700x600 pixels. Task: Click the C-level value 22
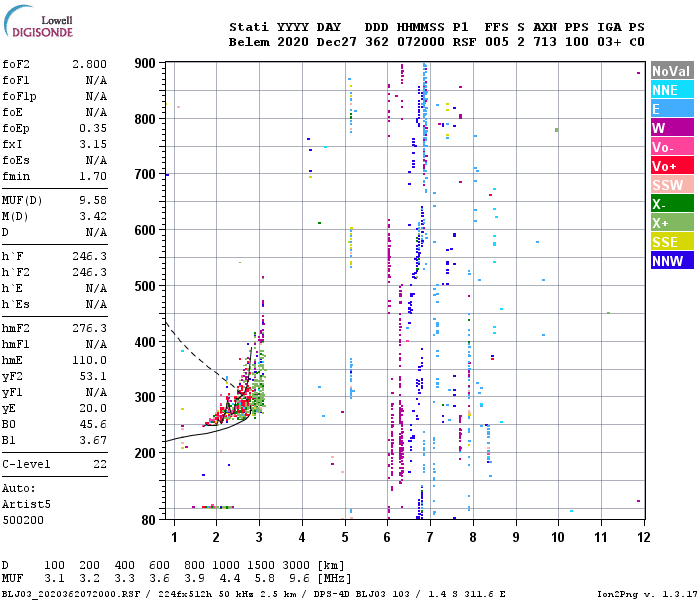tap(100, 464)
